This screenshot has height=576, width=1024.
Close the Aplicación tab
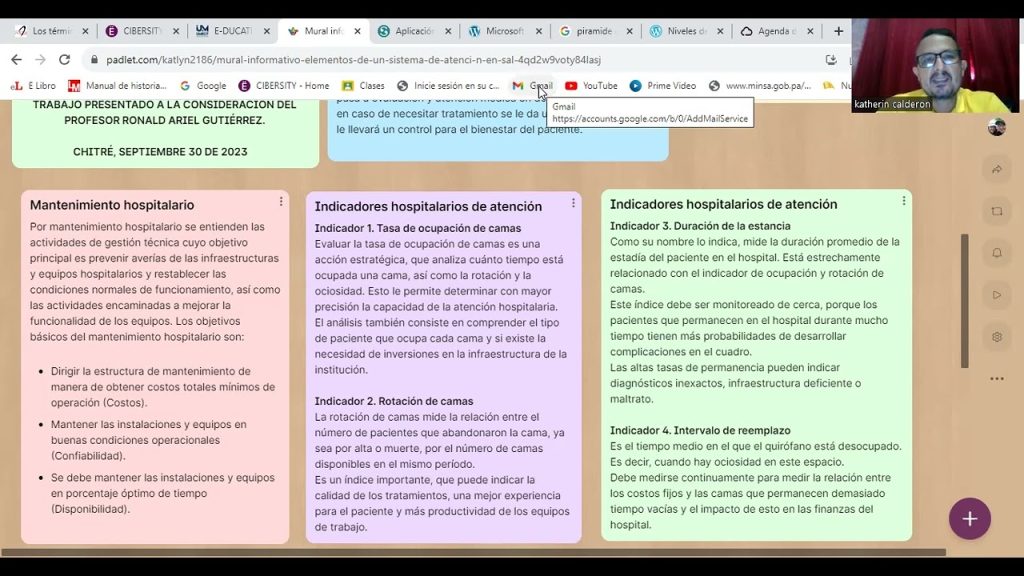448,31
